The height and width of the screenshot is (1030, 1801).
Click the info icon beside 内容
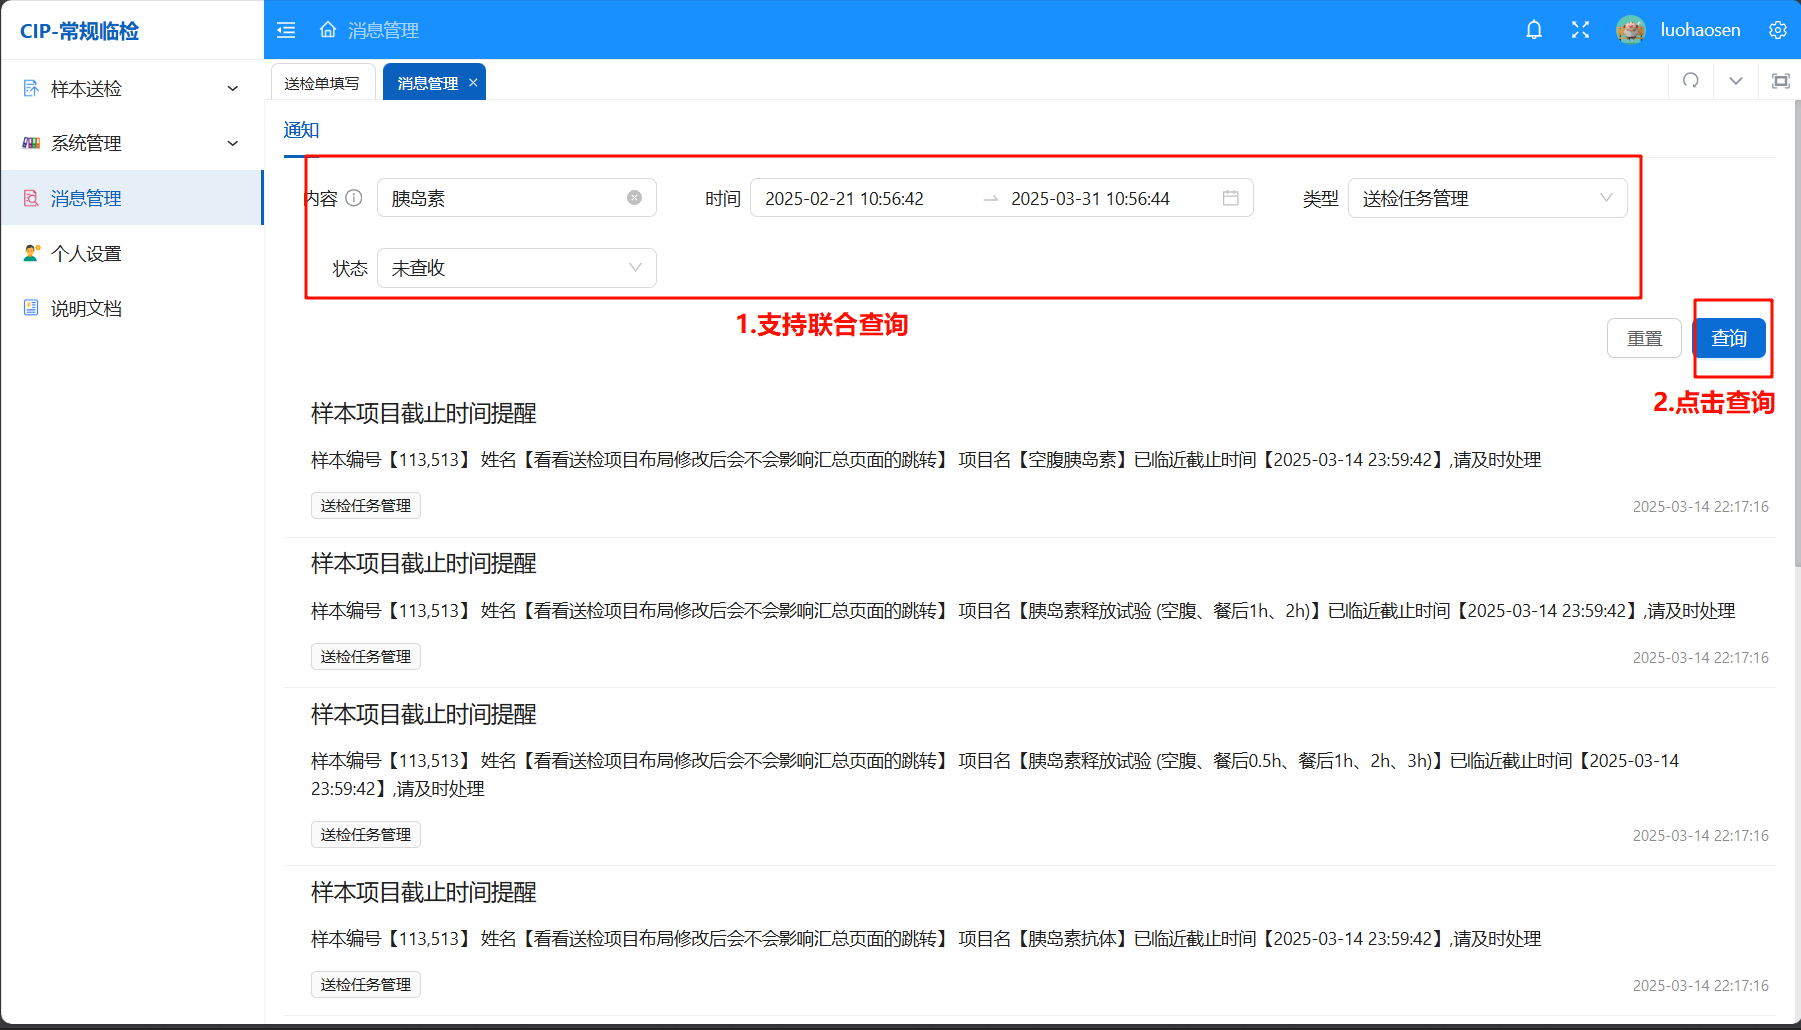click(354, 198)
